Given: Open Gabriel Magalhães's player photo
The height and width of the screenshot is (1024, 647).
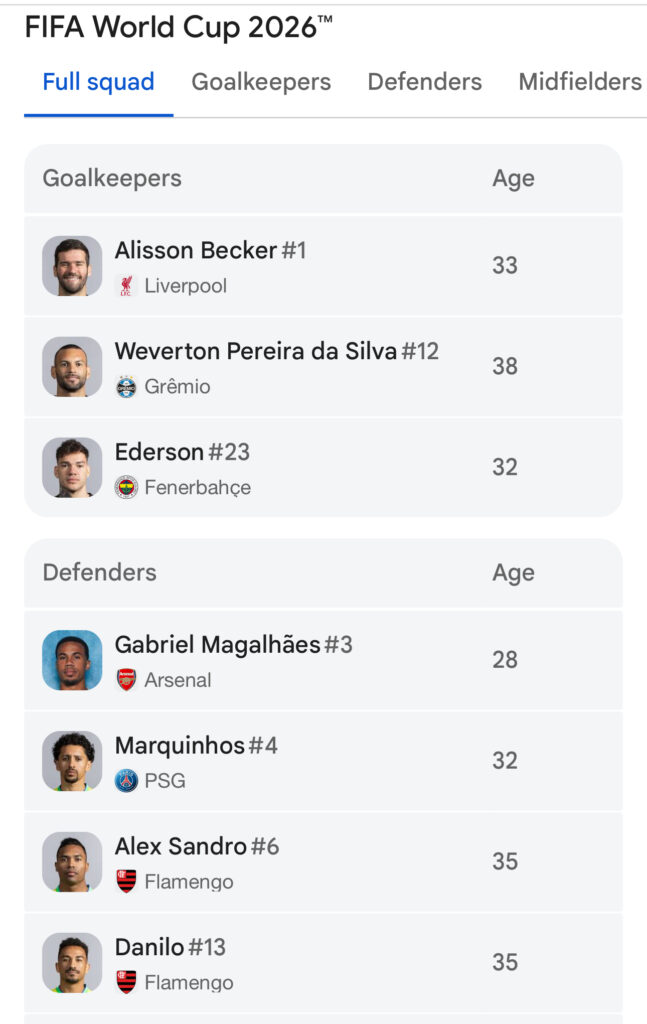Looking at the screenshot, I should (x=72, y=660).
